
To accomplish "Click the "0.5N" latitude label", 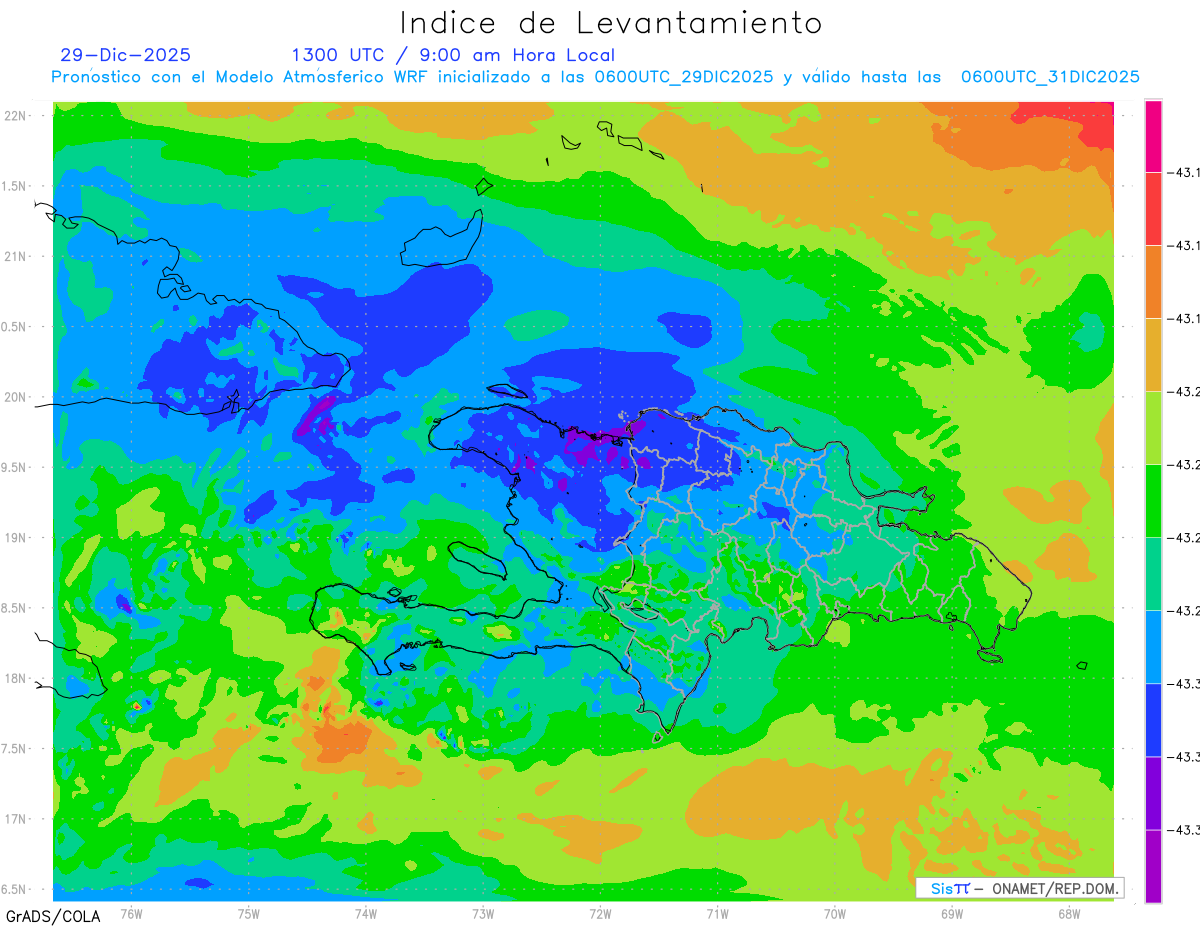I will (15, 327).
